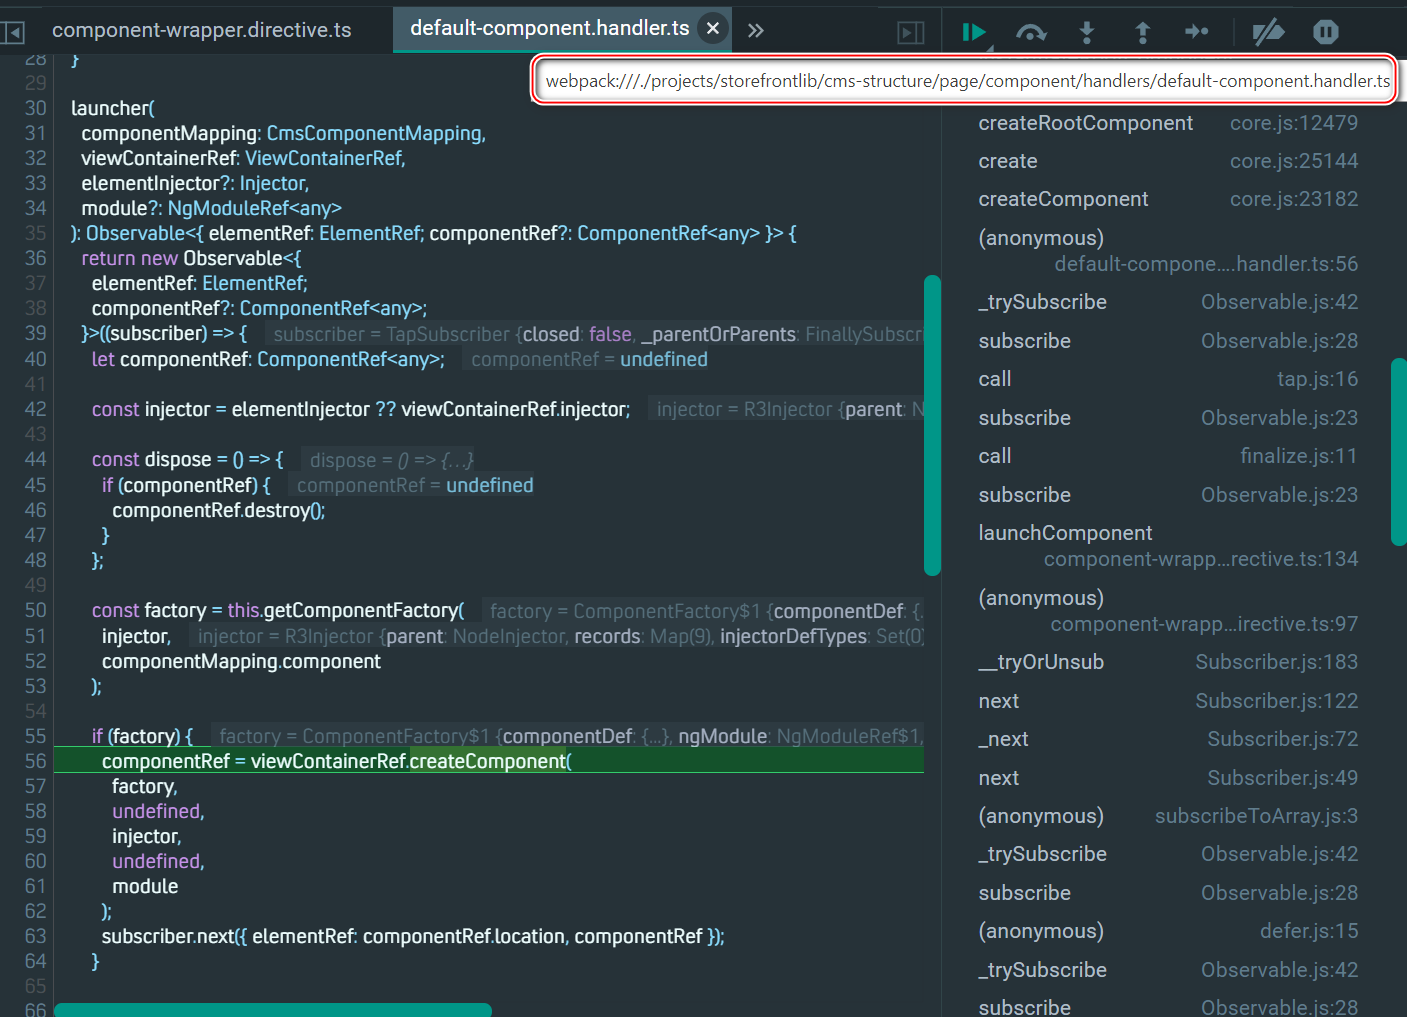Step over next function call
The image size is (1407, 1017).
(1031, 33)
